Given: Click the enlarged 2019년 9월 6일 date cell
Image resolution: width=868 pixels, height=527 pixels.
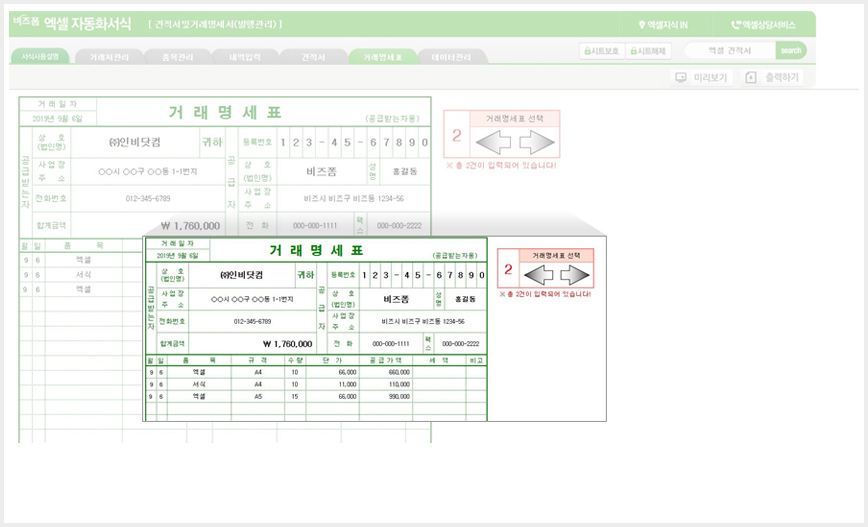Looking at the screenshot, I should (177, 256).
